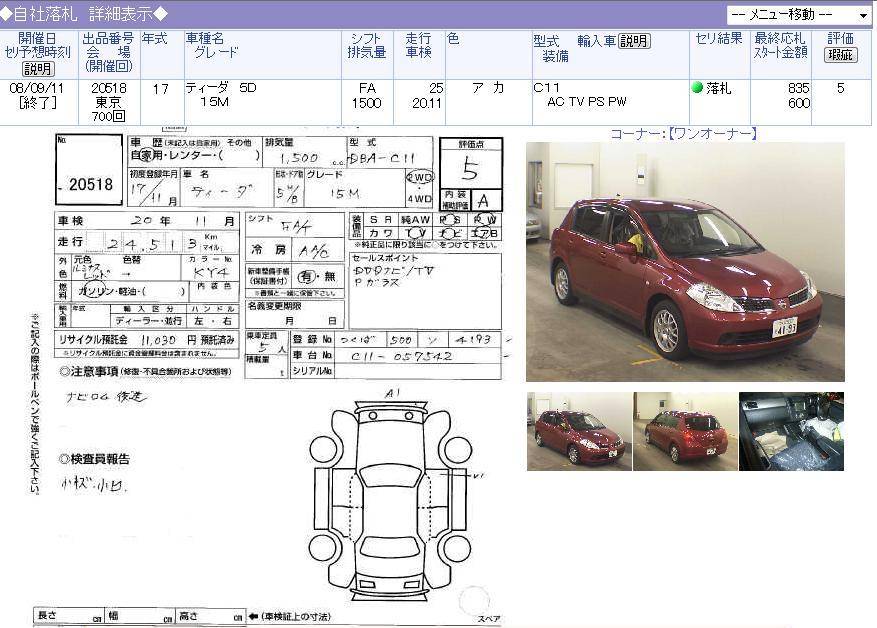Click the start price value 600

click(799, 103)
